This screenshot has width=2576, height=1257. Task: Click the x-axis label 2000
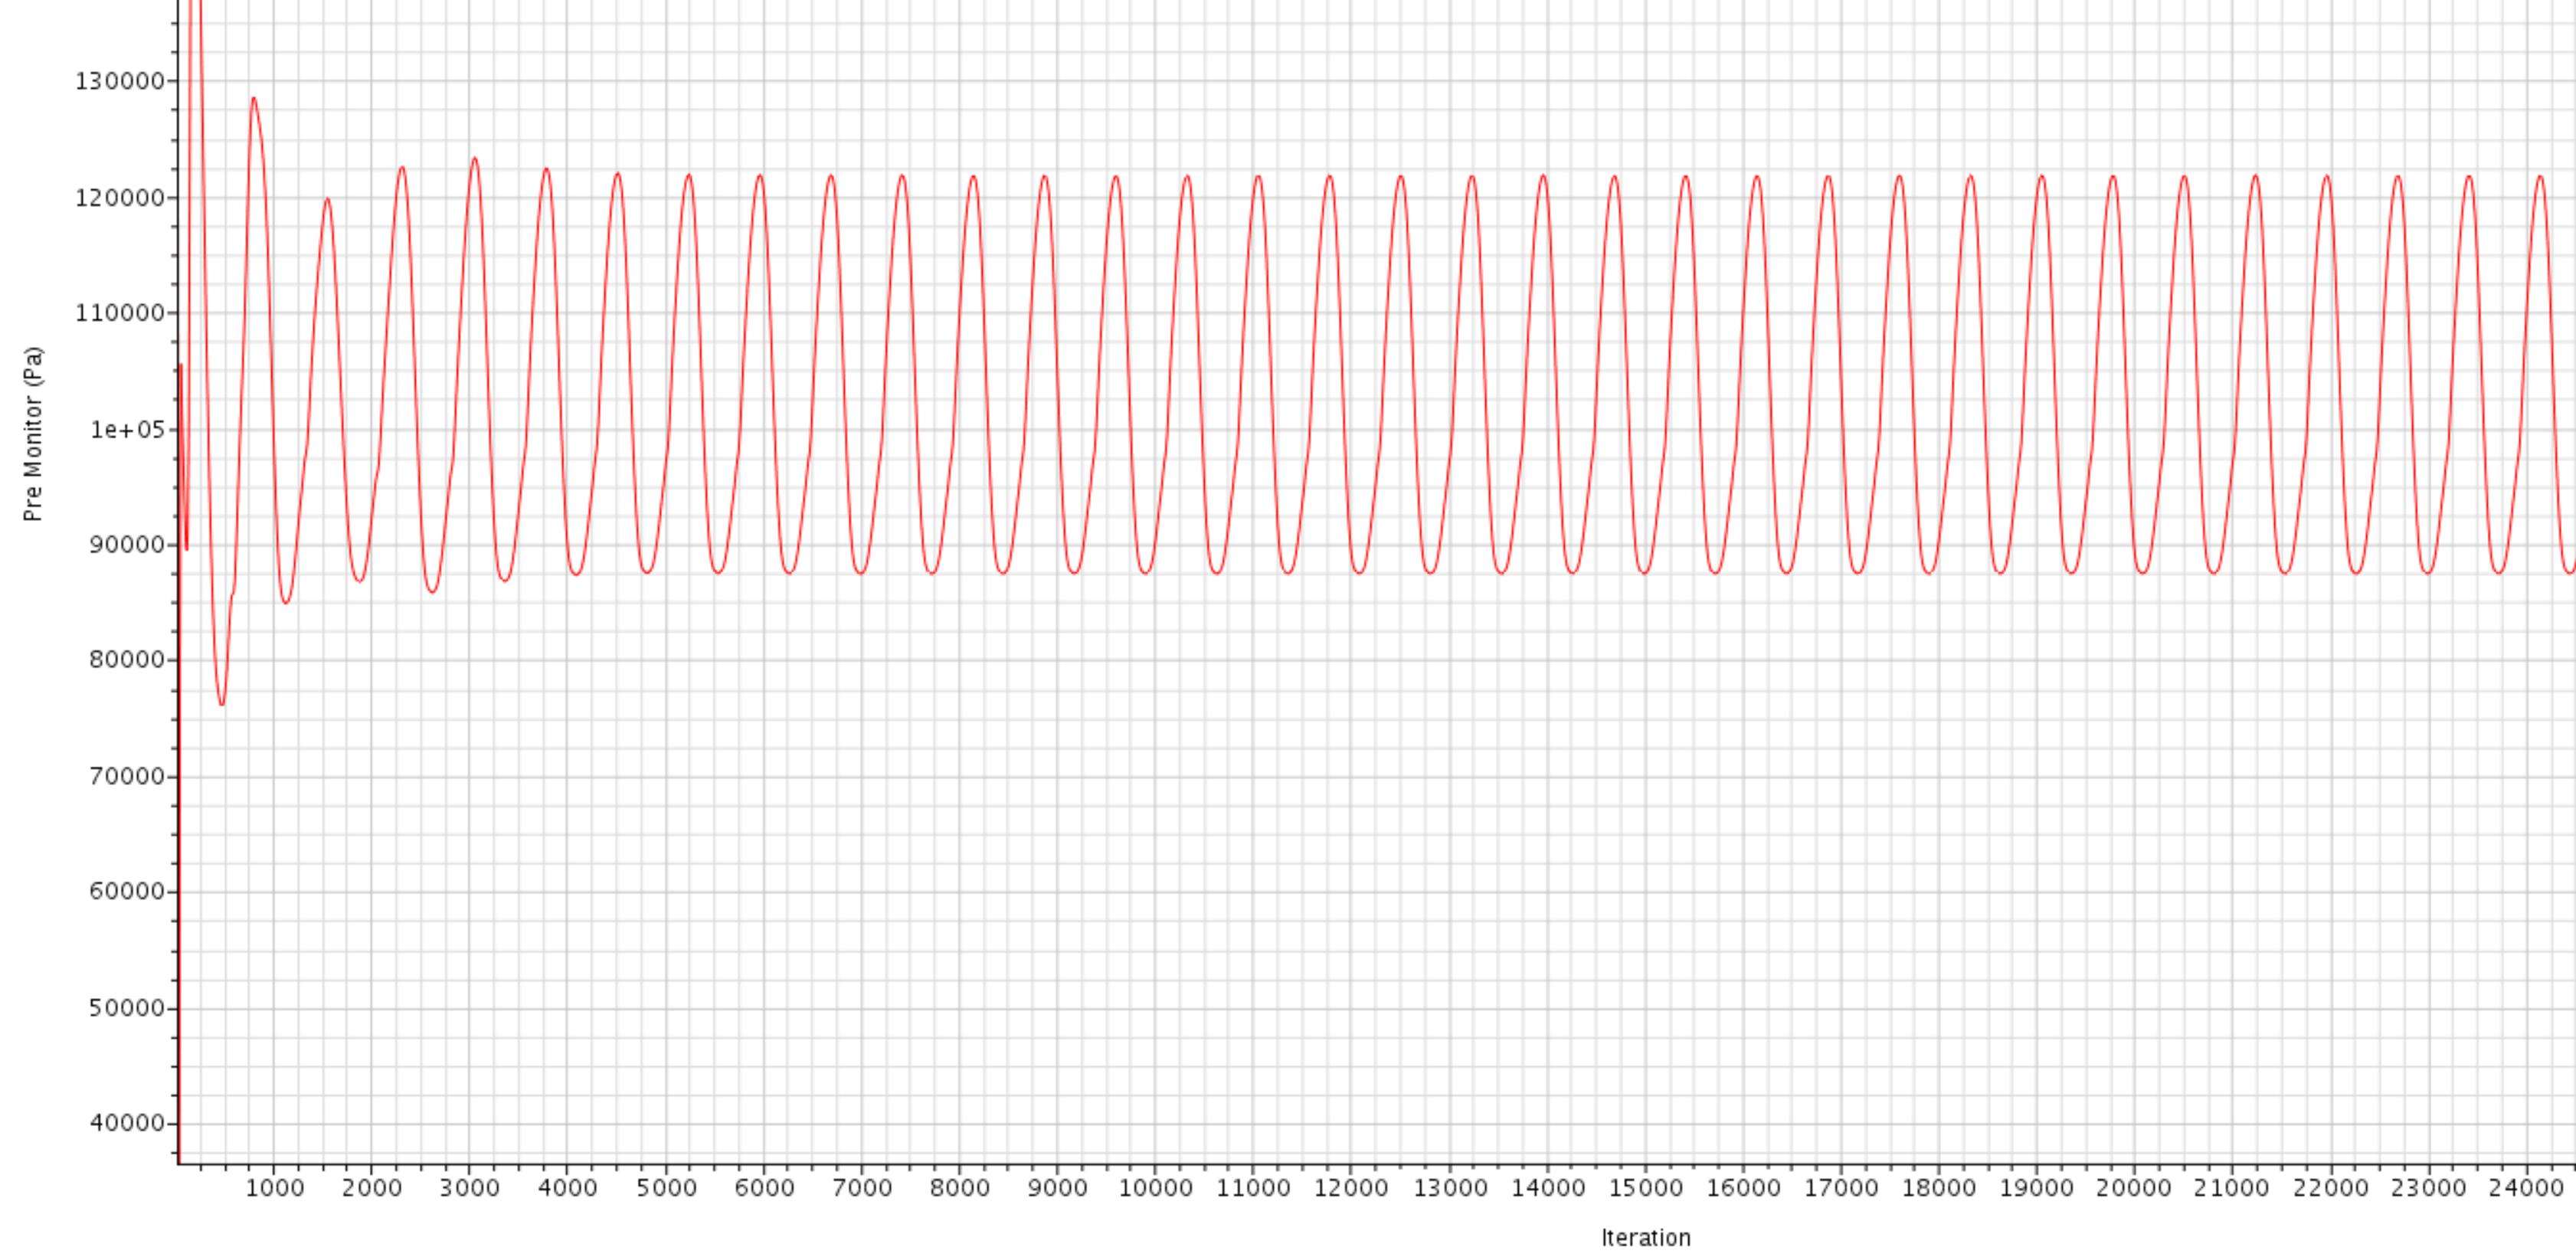[372, 1189]
